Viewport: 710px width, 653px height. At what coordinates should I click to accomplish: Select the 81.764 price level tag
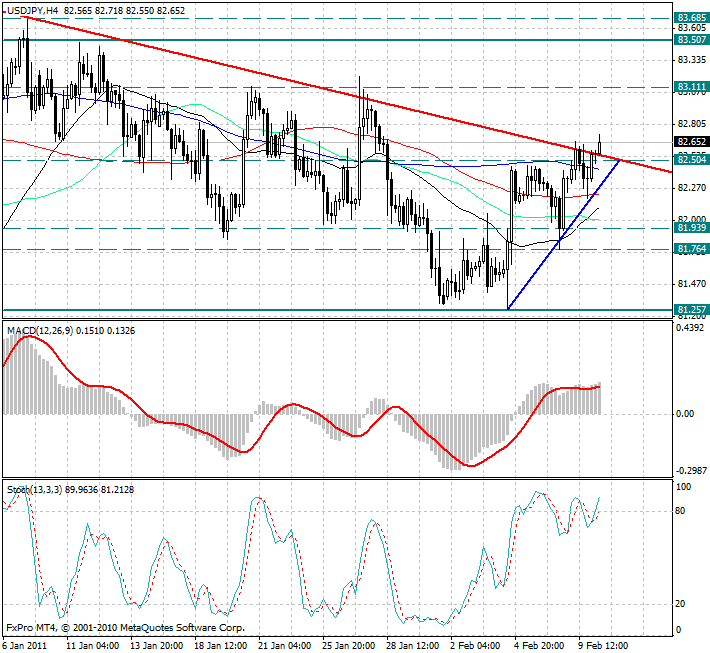click(x=692, y=248)
